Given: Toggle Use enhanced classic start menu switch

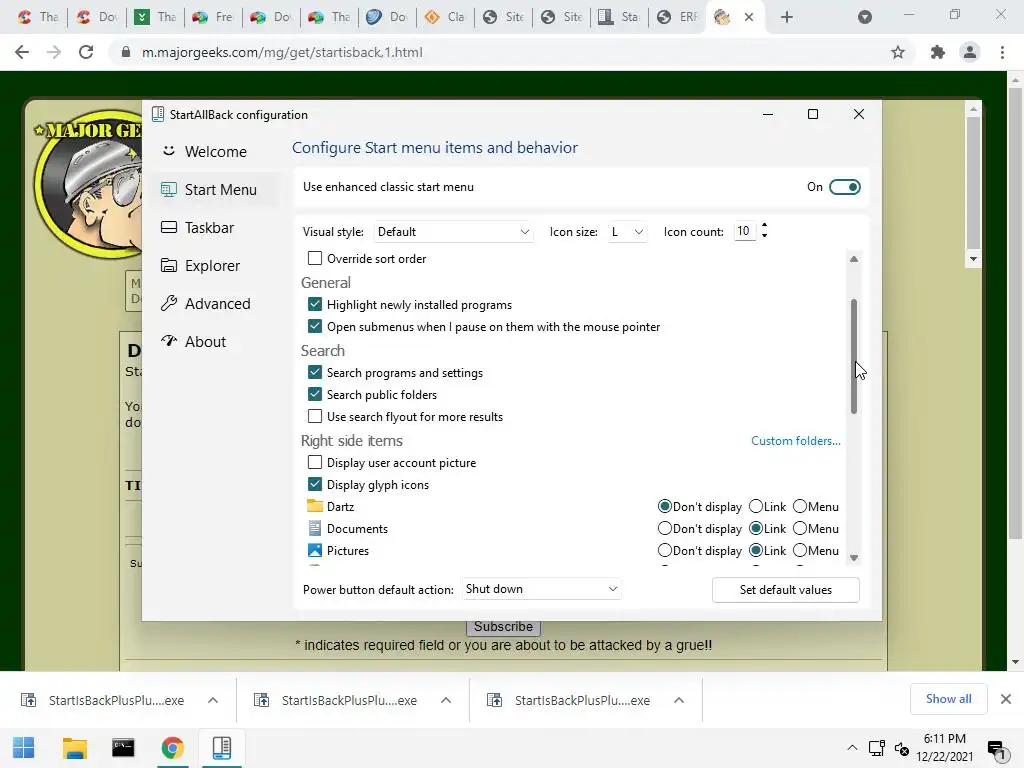Looking at the screenshot, I should pyautogui.click(x=844, y=187).
